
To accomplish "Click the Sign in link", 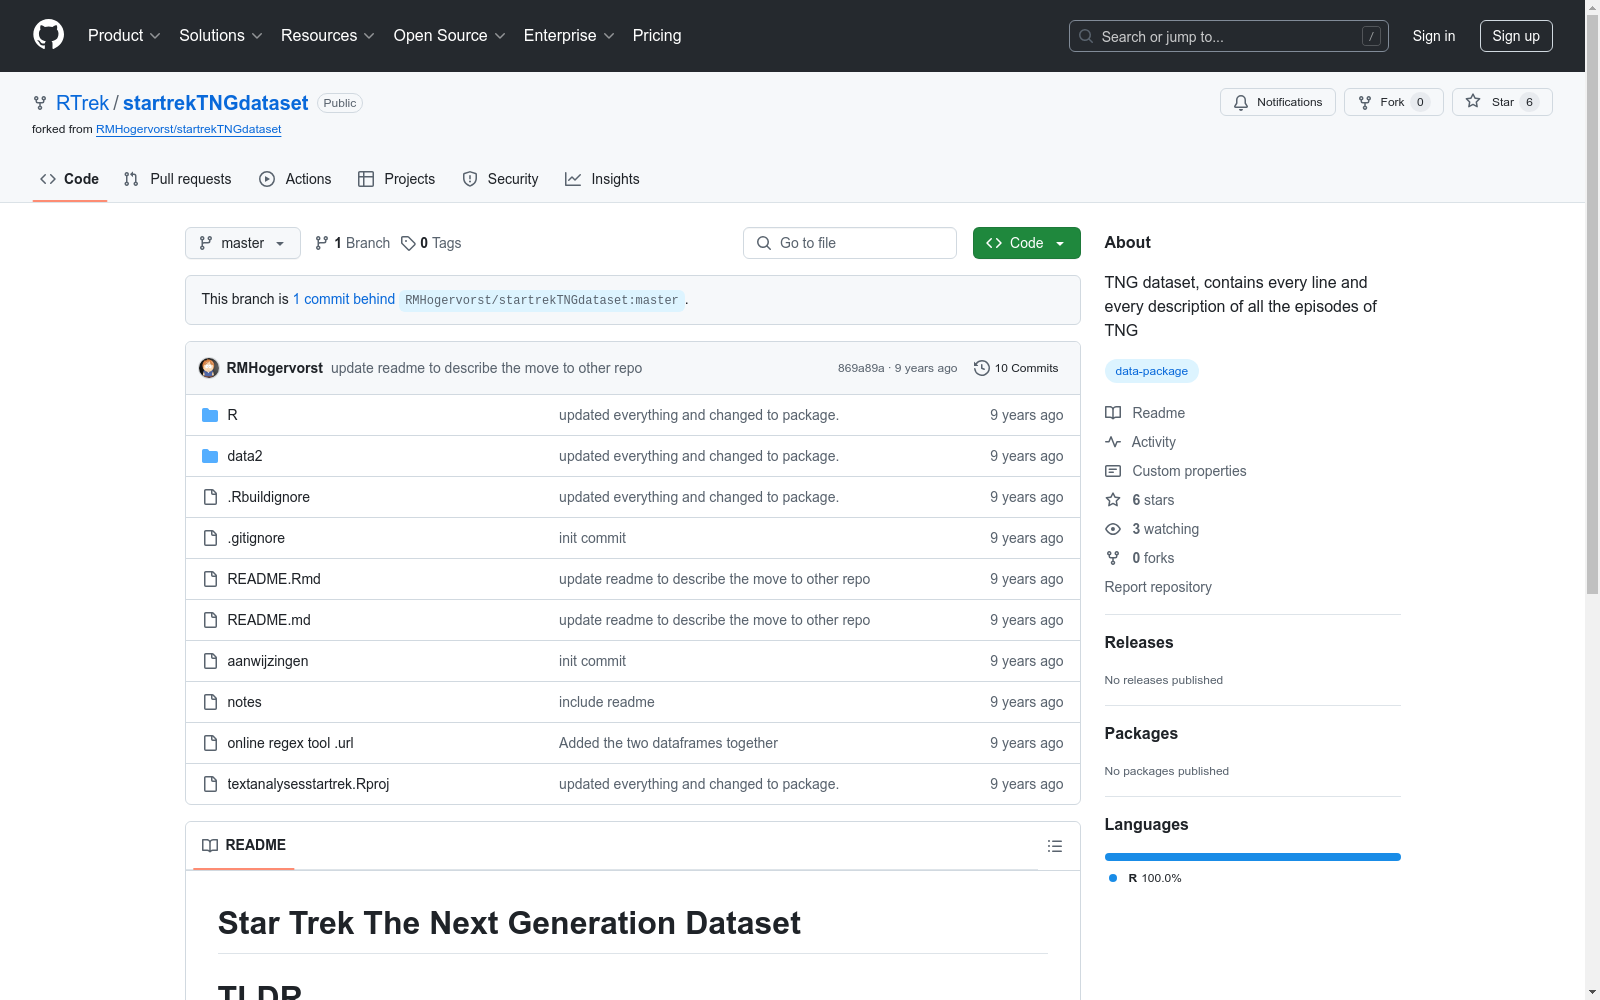I will (1434, 36).
